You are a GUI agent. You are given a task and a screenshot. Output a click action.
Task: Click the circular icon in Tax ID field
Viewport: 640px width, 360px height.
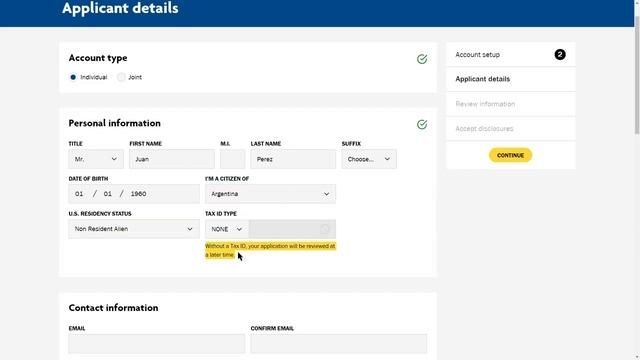point(324,229)
